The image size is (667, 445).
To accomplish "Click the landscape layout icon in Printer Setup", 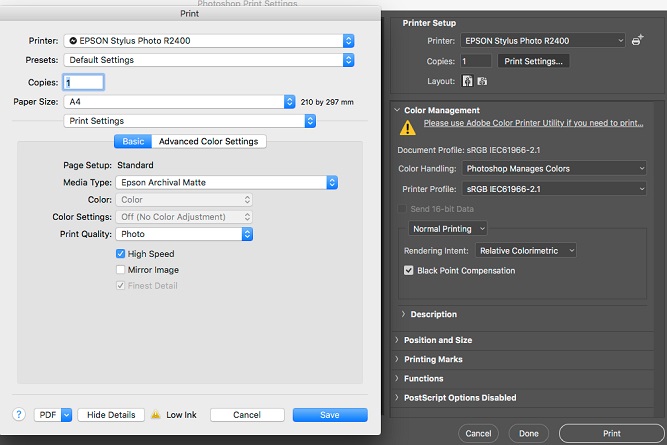I will [482, 81].
